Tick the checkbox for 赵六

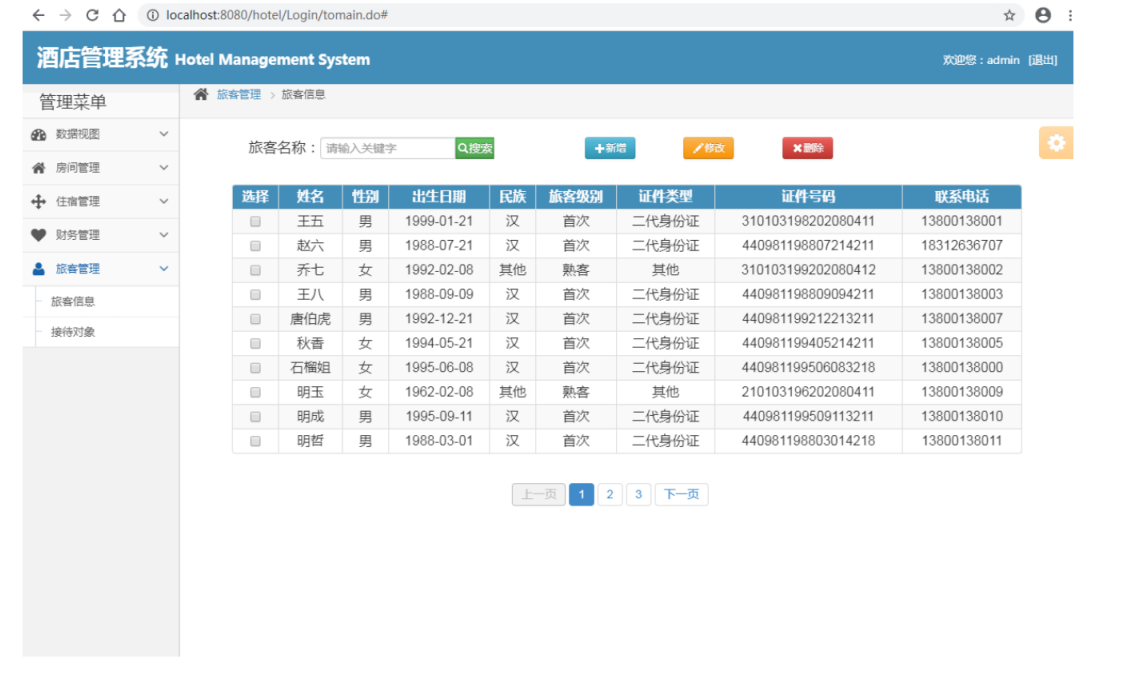click(255, 246)
